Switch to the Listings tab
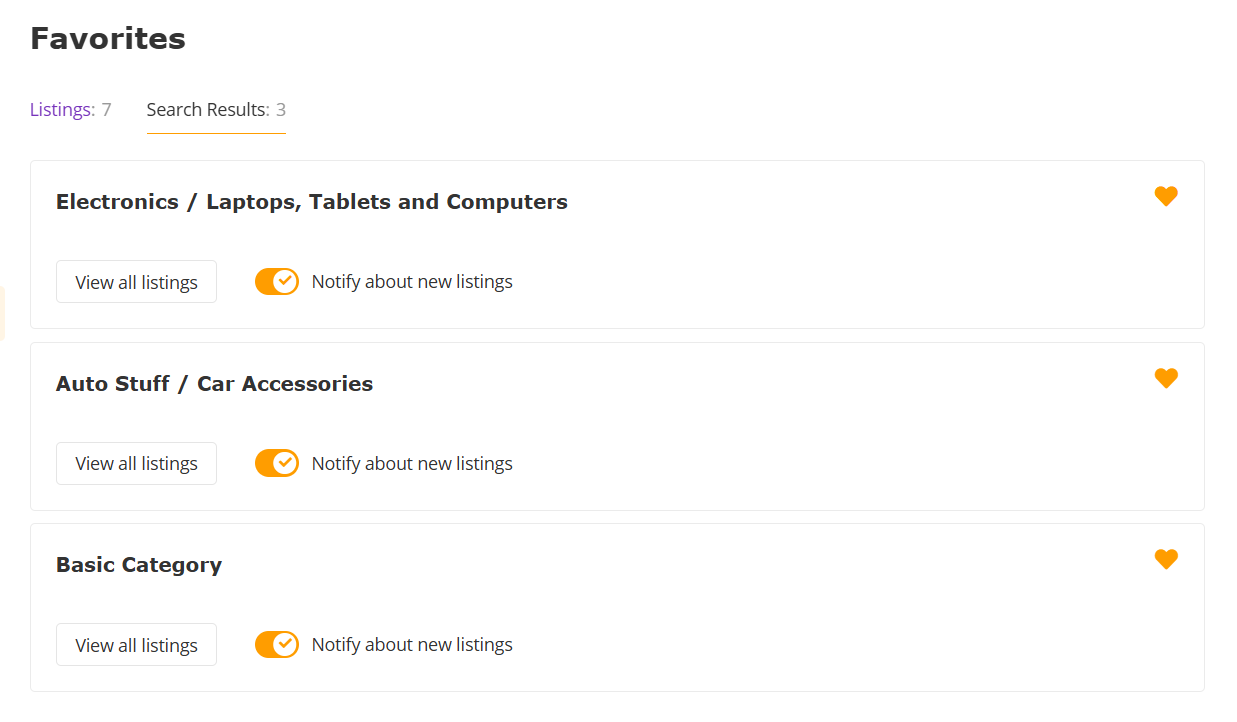The width and height of the screenshot is (1237, 722). 70,110
